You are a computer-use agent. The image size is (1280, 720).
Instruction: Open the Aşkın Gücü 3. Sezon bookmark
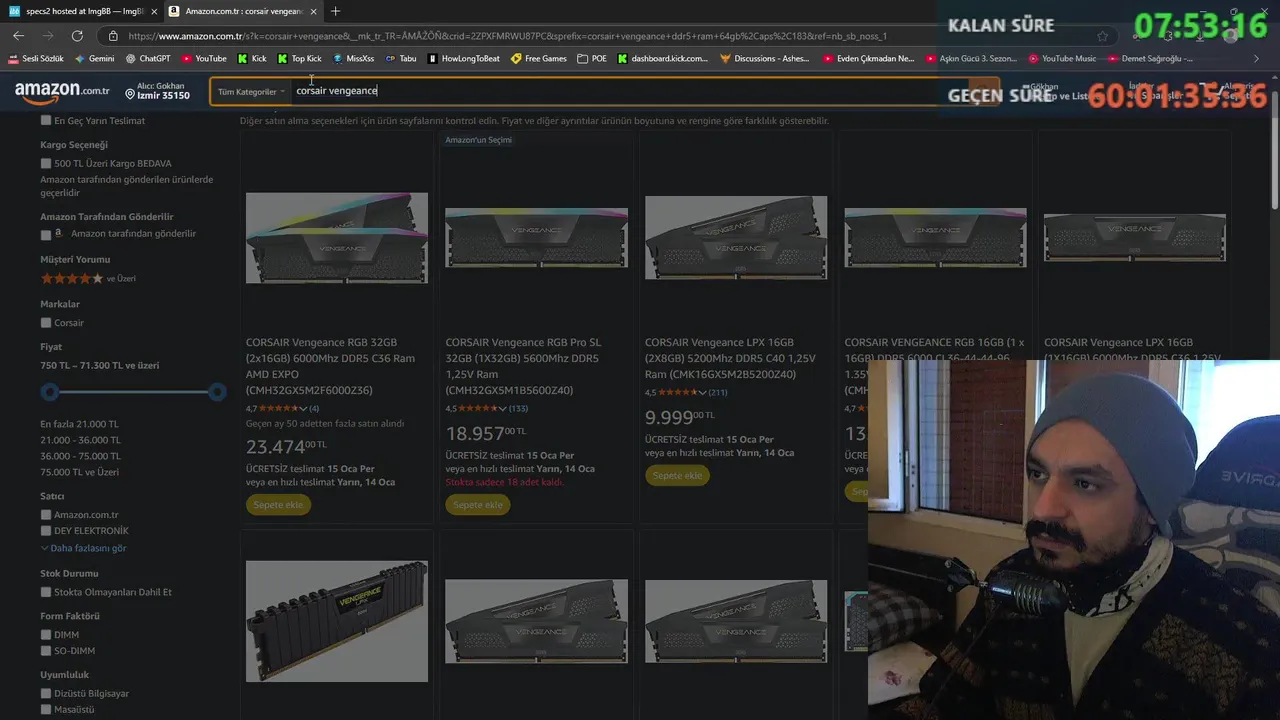(x=971, y=59)
